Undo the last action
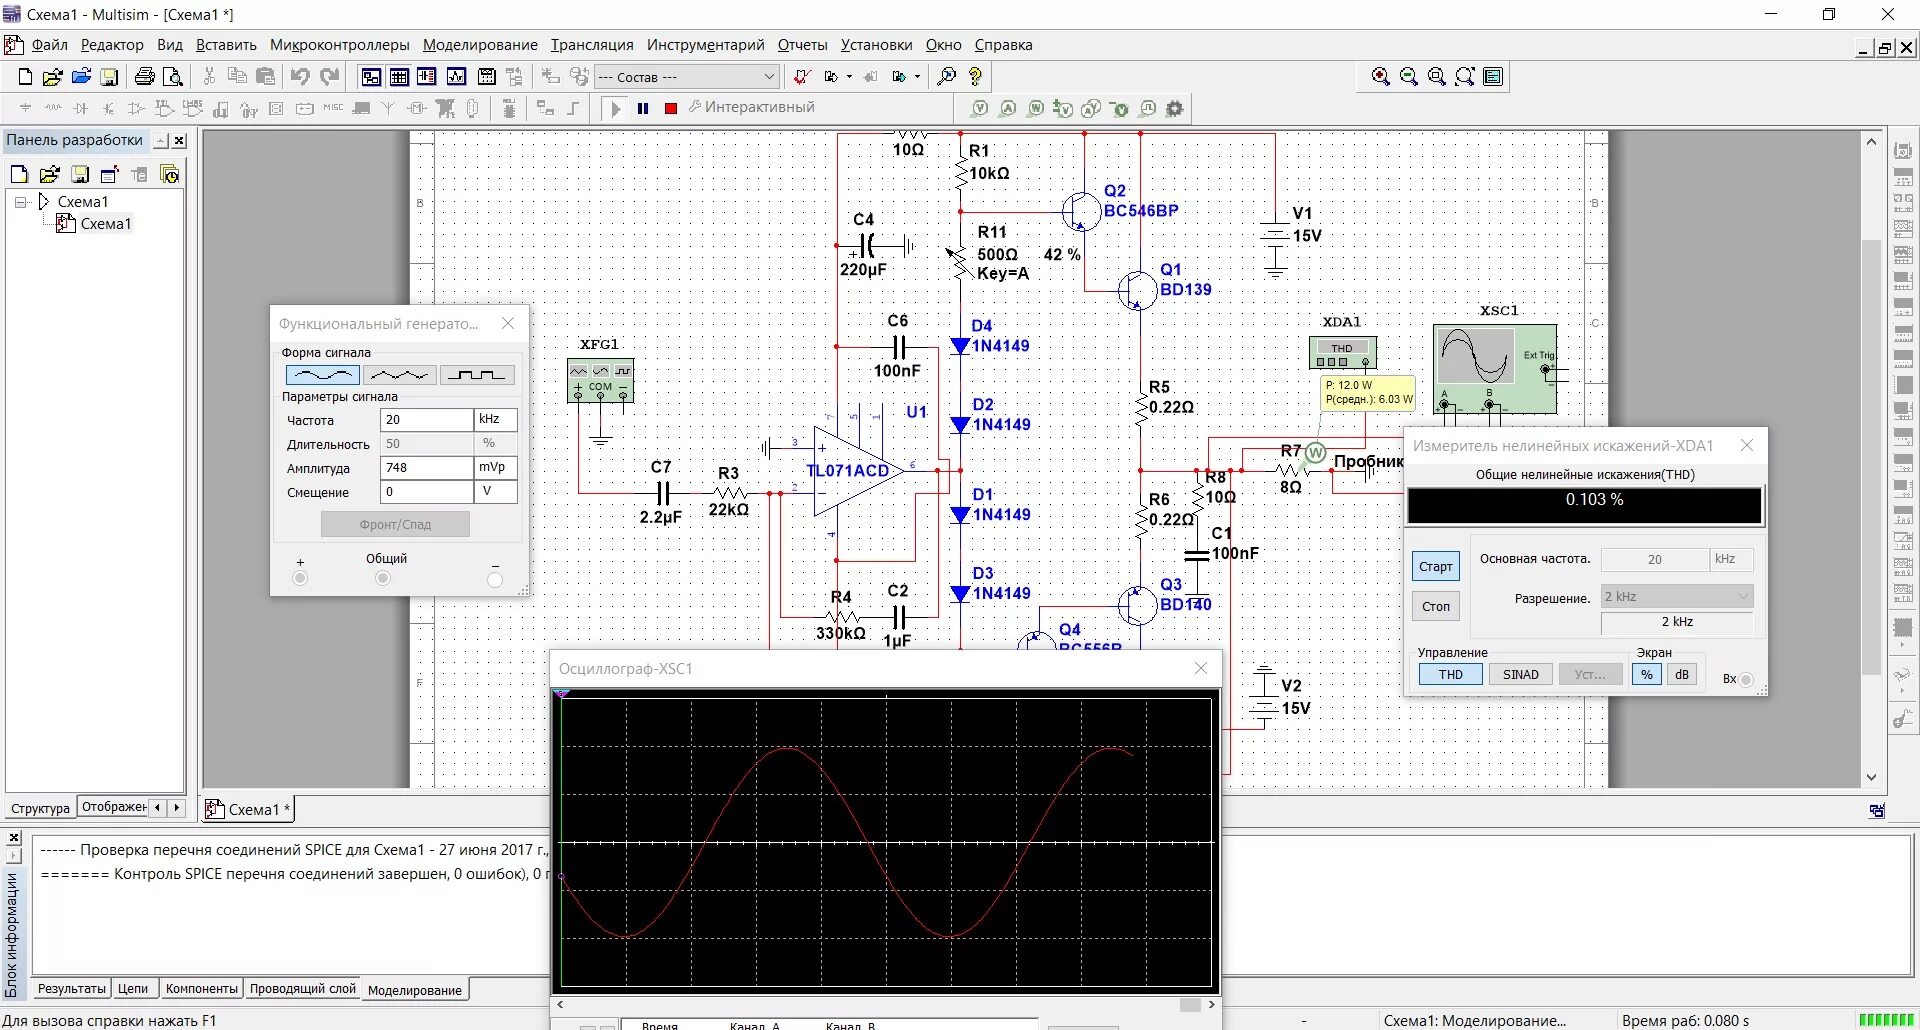Screen dimensions: 1920x1030 300,77
